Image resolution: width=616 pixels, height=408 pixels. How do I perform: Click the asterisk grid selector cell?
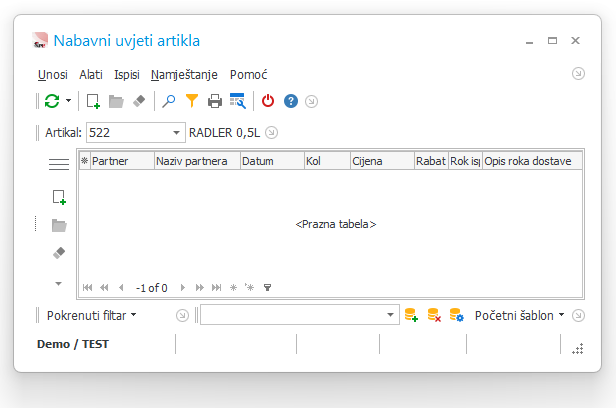click(x=84, y=161)
